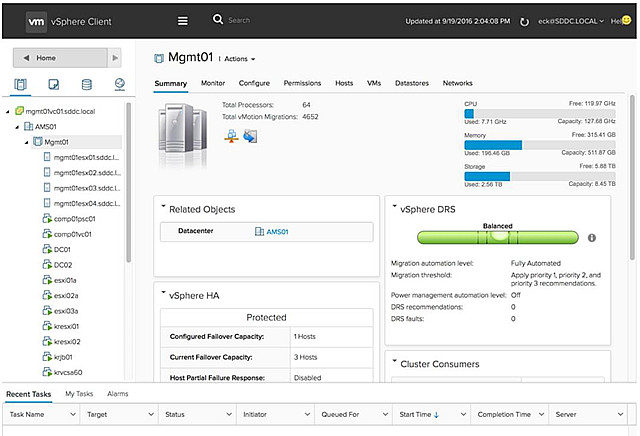This screenshot has width=640, height=436.
Task: Collapse the vSphere HA panel
Action: tap(163, 293)
